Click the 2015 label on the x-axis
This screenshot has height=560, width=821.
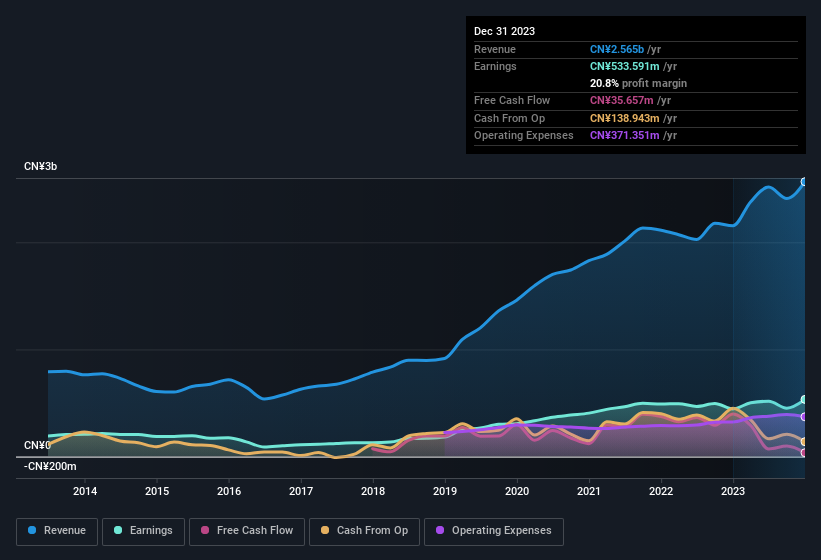point(157,491)
